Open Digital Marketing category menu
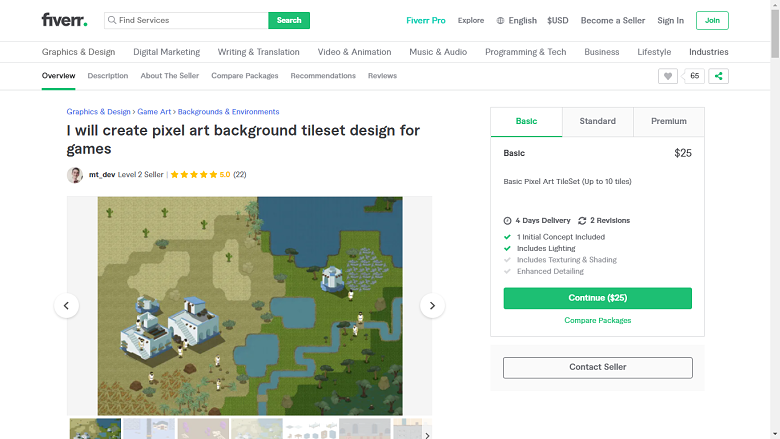The image size is (780, 439). [167, 52]
